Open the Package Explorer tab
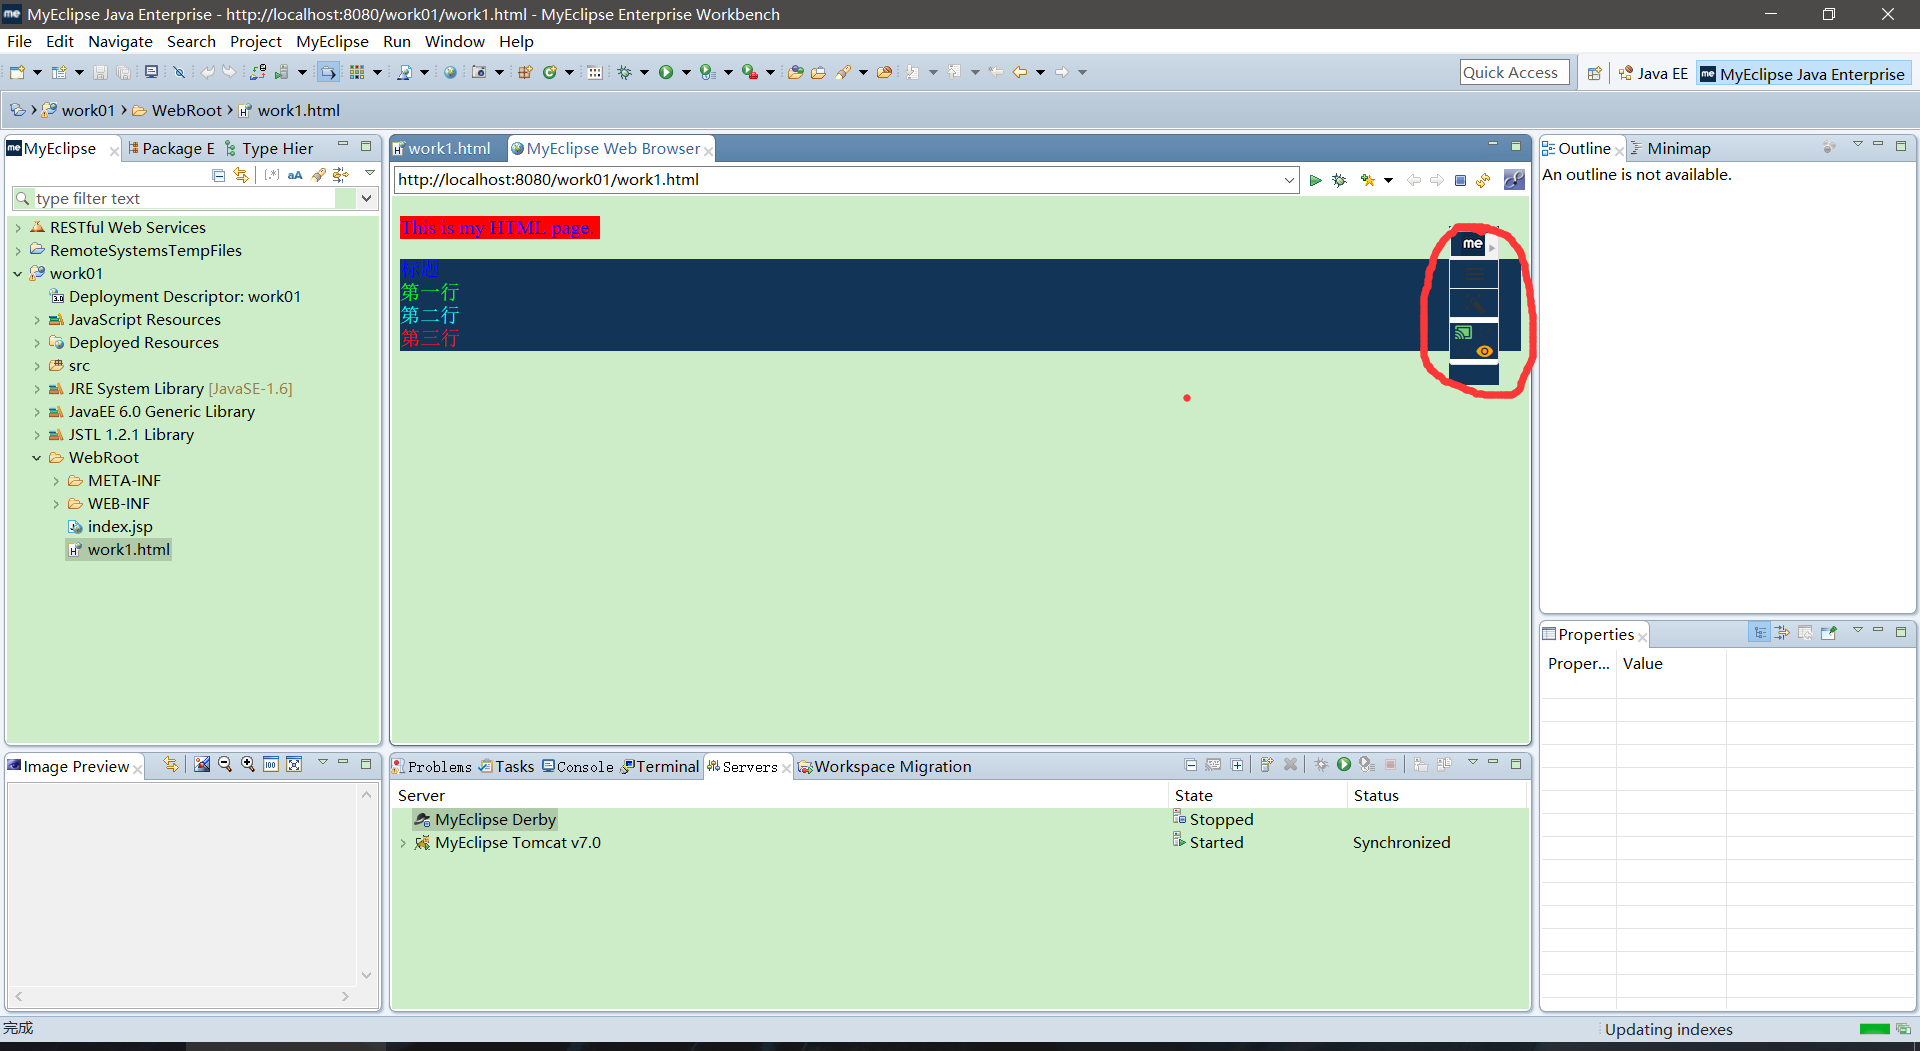The width and height of the screenshot is (1920, 1051). (x=171, y=148)
